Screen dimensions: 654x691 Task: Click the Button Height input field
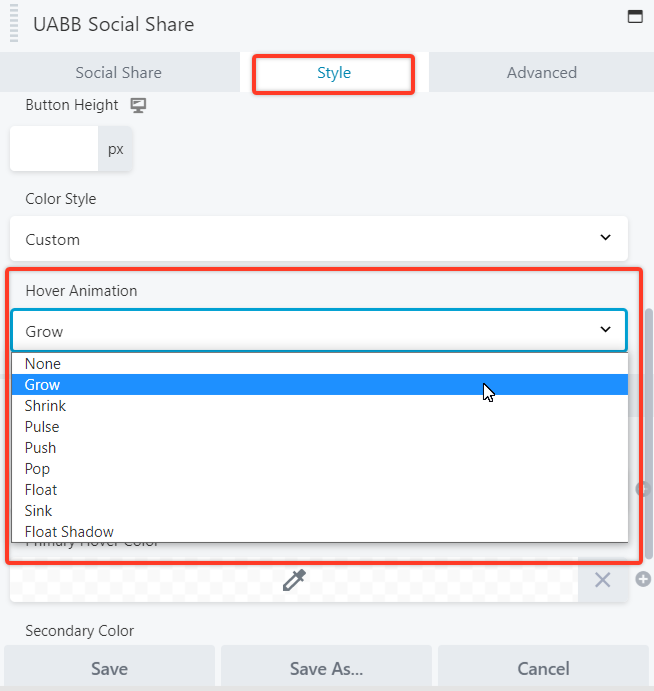pos(55,149)
